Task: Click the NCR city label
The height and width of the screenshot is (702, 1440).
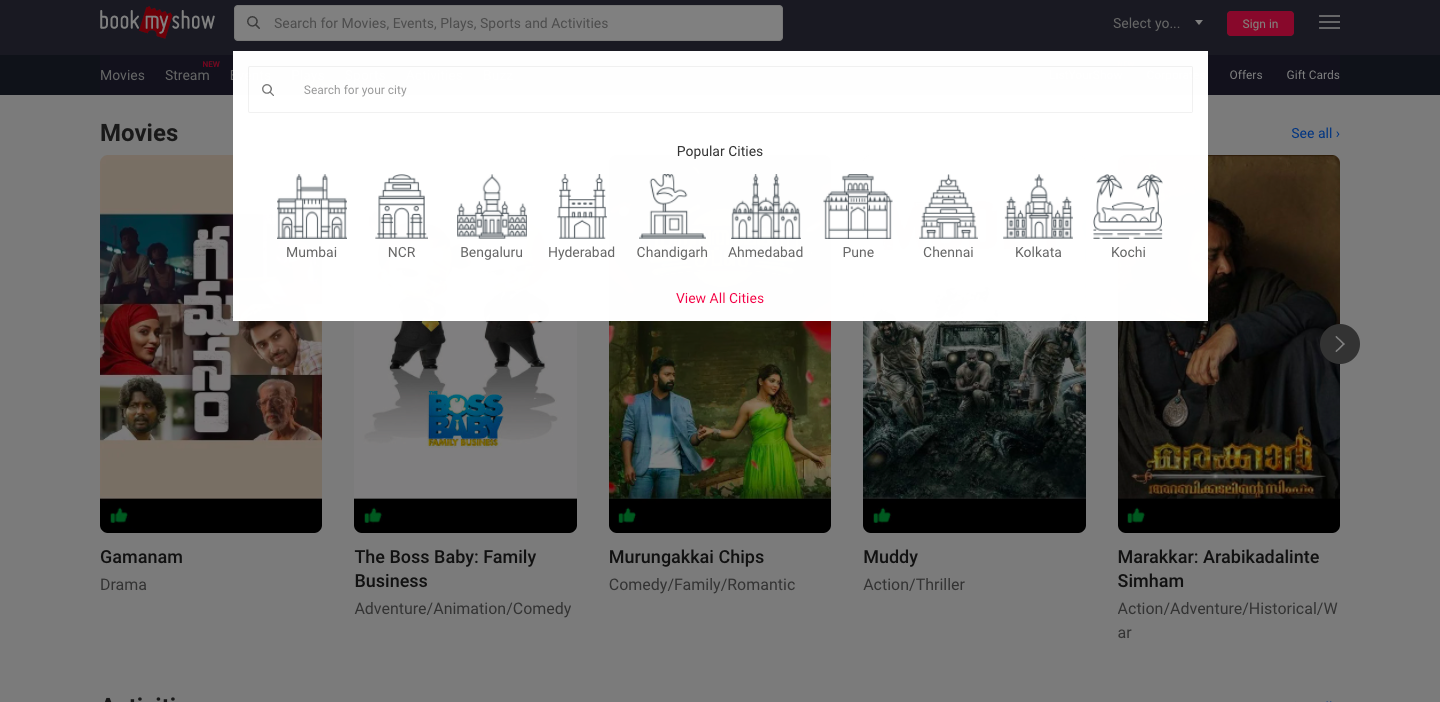Action: 401,252
